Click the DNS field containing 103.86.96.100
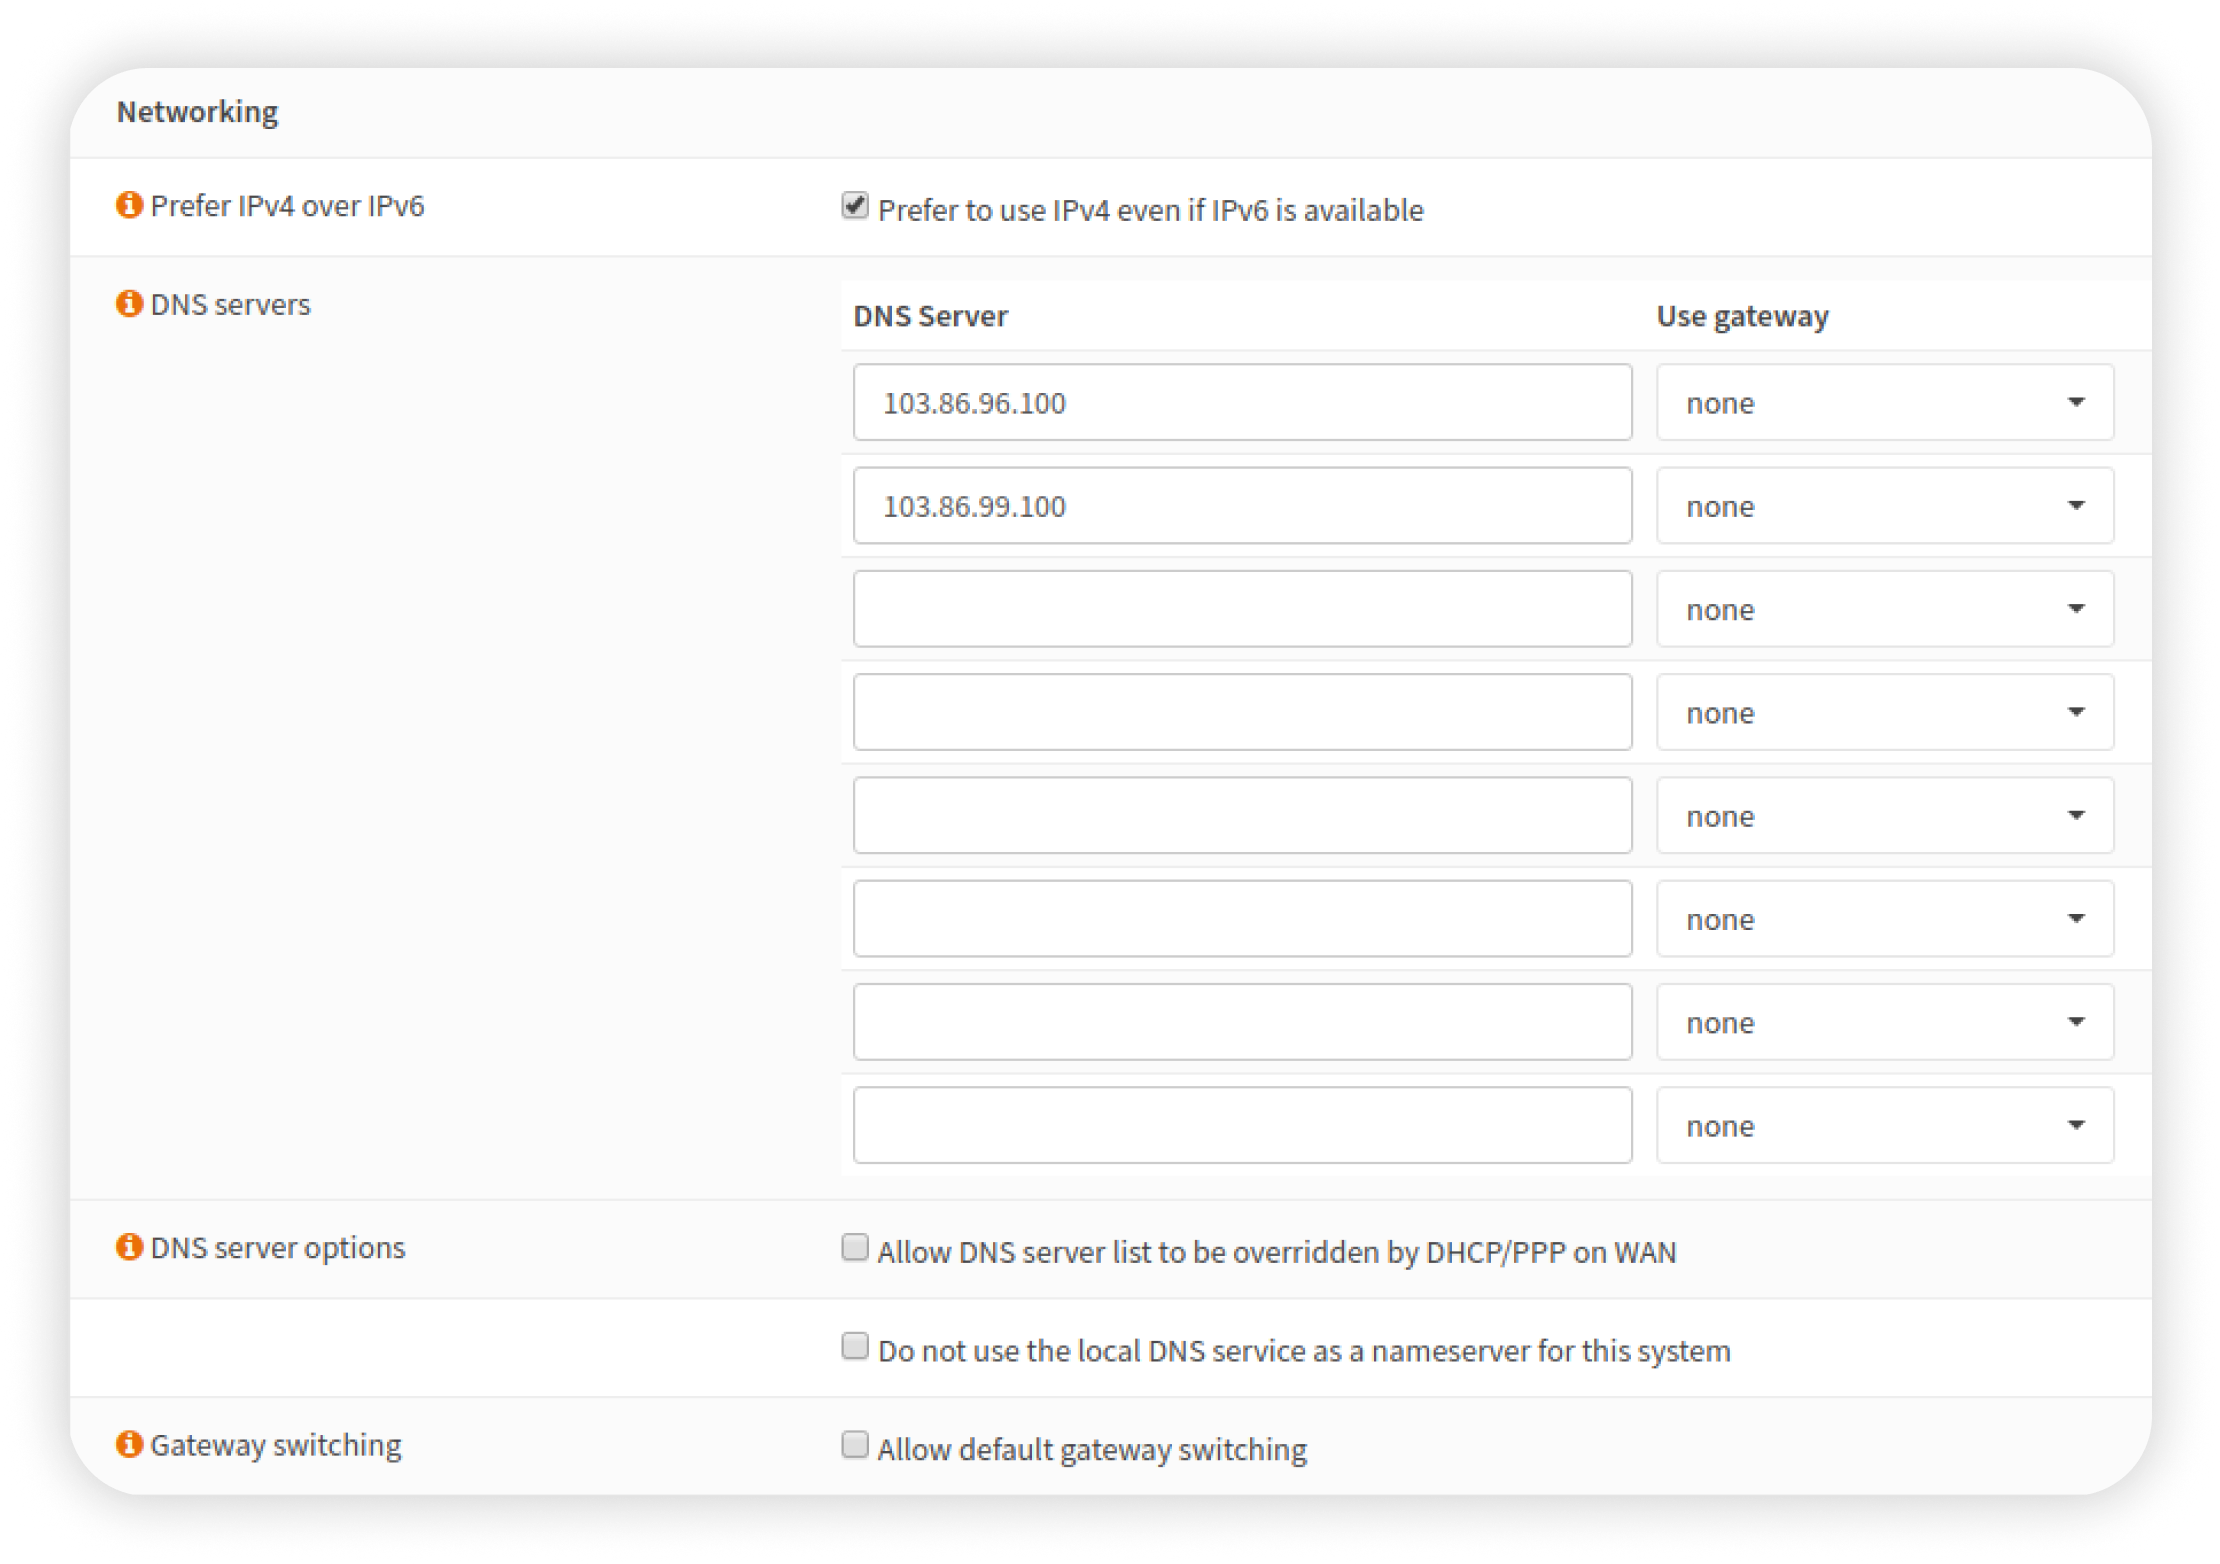This screenshot has width=2220, height=1564. (x=1242, y=402)
